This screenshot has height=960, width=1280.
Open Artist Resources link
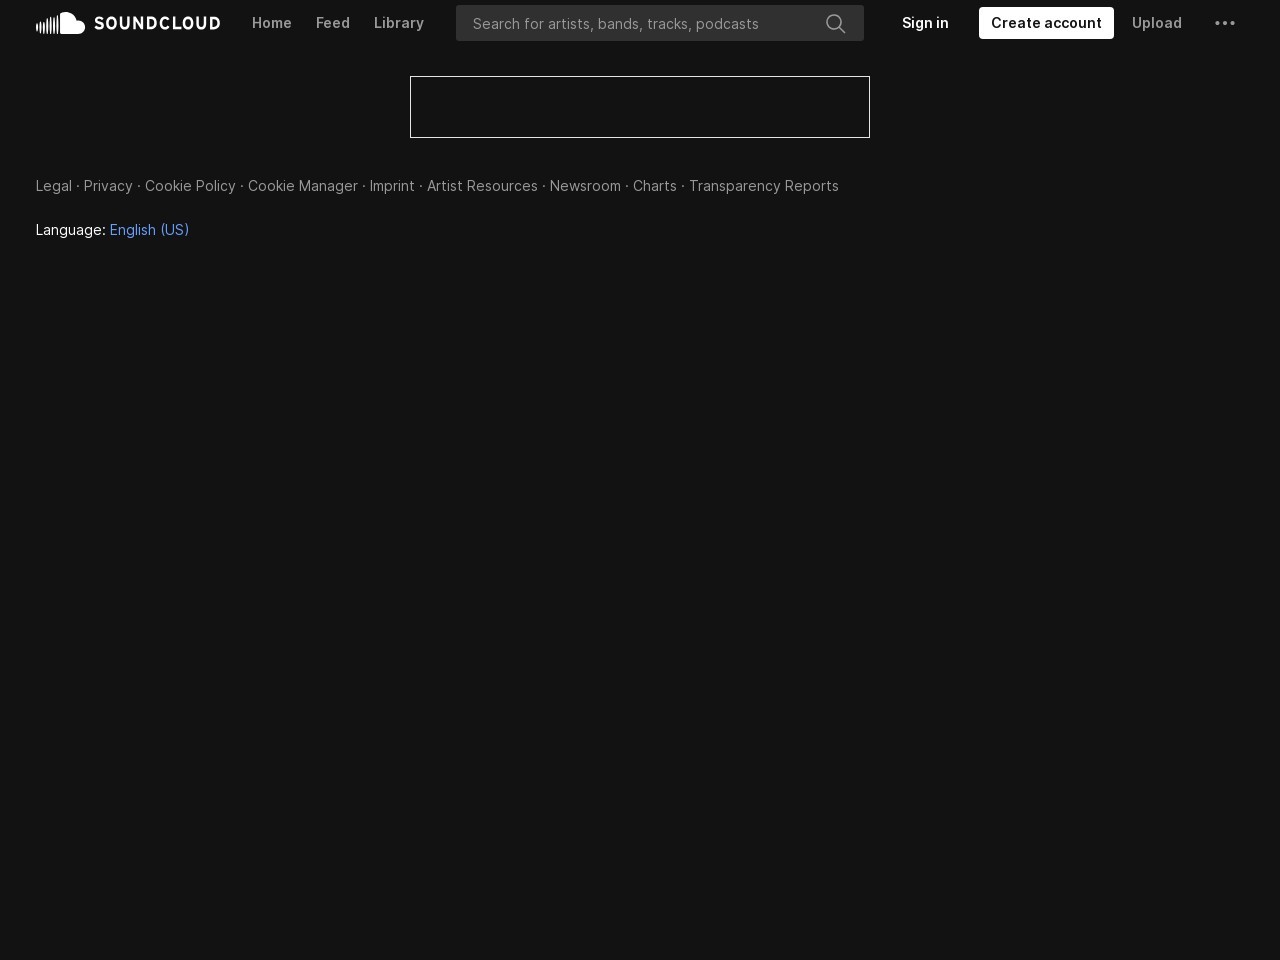[x=482, y=186]
